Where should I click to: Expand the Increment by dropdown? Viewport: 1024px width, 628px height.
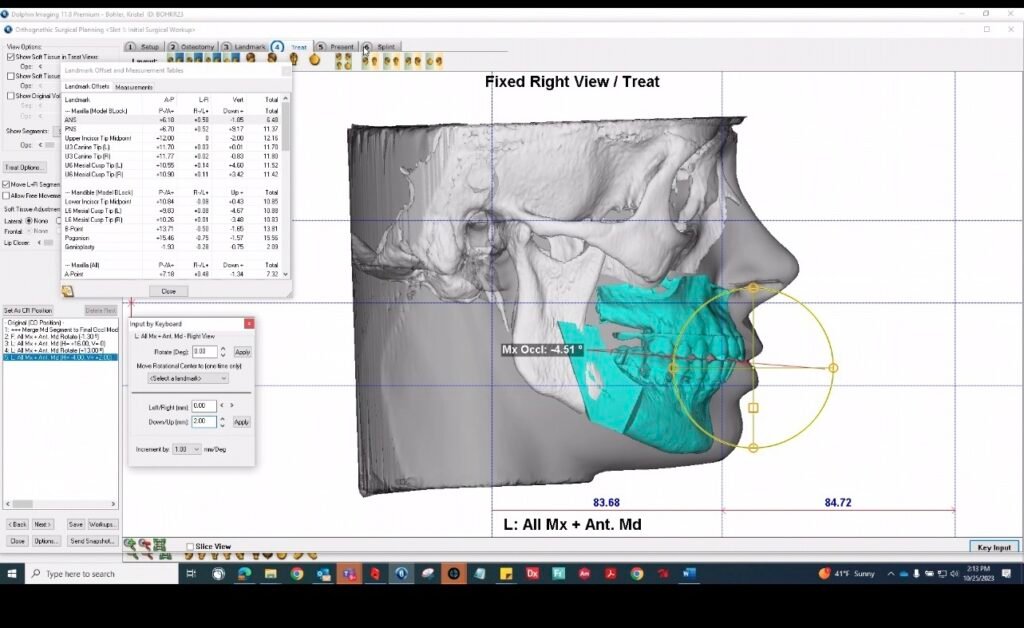point(186,450)
